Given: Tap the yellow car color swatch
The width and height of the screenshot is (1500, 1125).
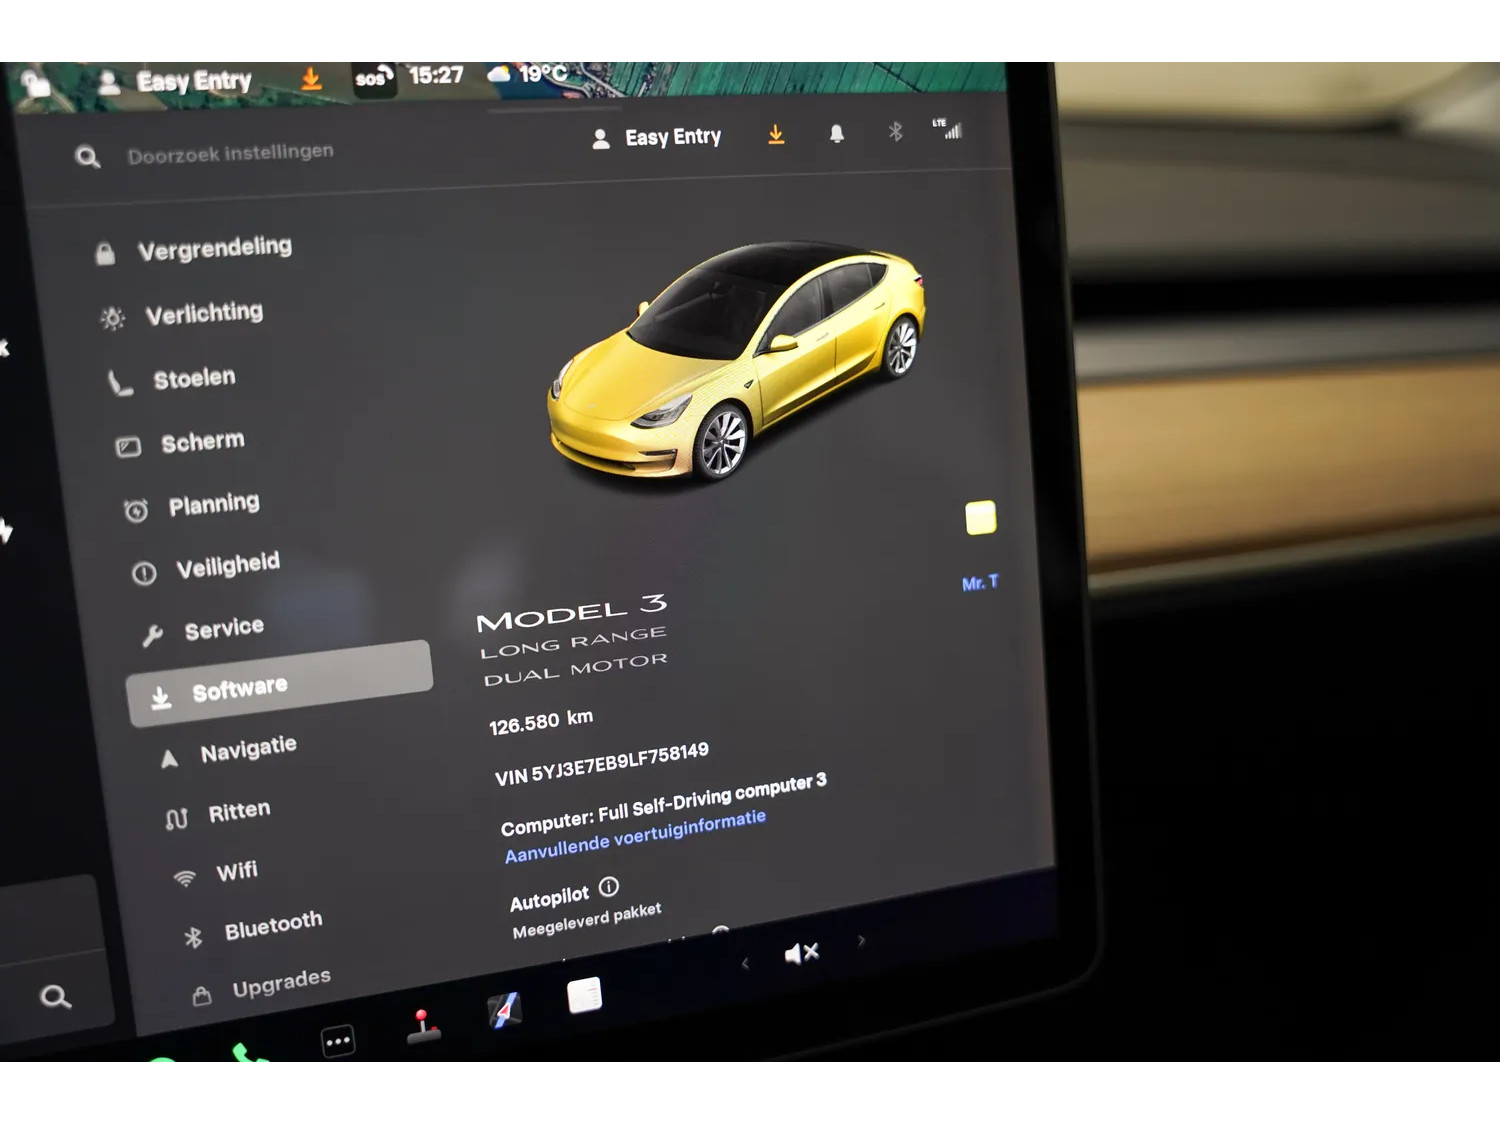Looking at the screenshot, I should point(980,518).
